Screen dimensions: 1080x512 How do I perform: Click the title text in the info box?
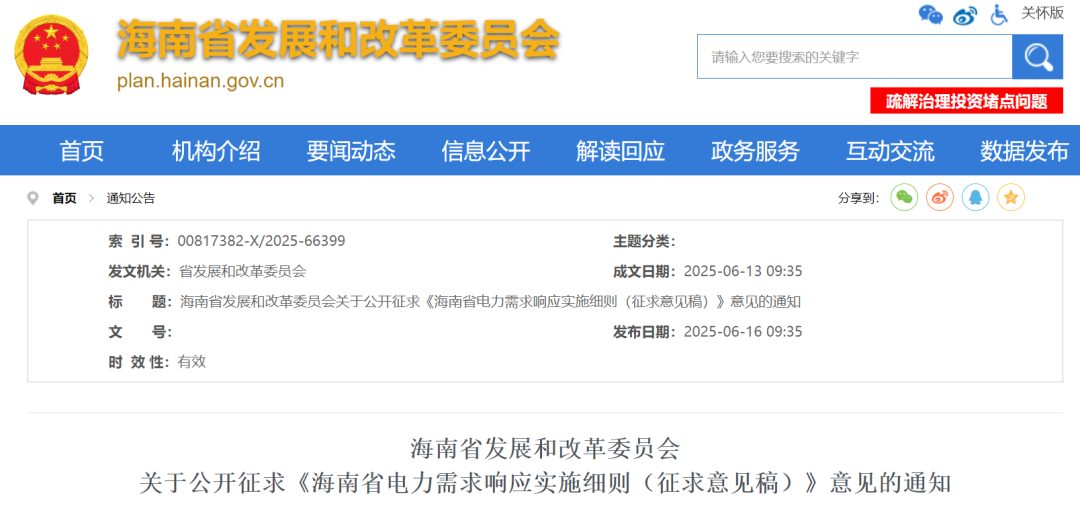pos(490,302)
